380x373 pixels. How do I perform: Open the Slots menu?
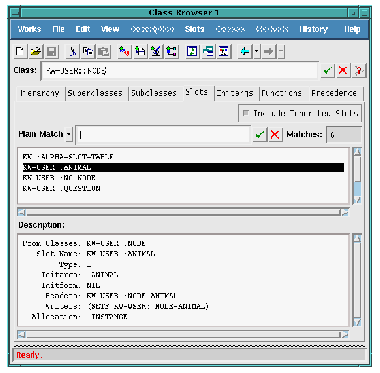pyautogui.click(x=195, y=29)
